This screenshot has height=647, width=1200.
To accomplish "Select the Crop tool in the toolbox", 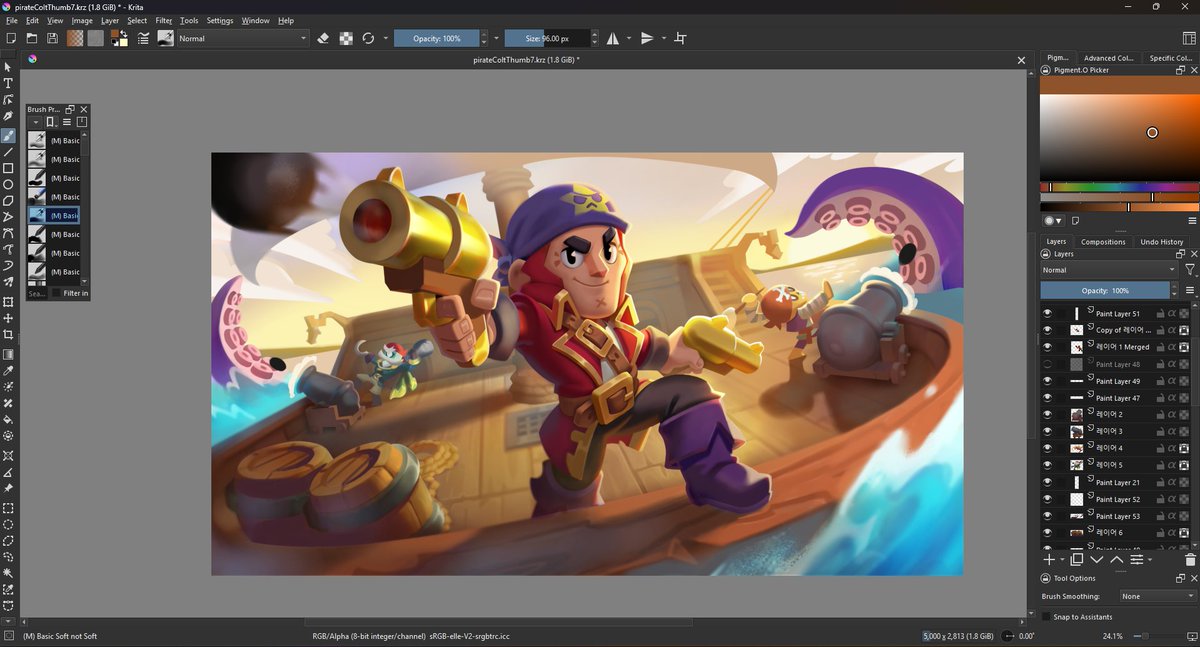I will [8, 335].
